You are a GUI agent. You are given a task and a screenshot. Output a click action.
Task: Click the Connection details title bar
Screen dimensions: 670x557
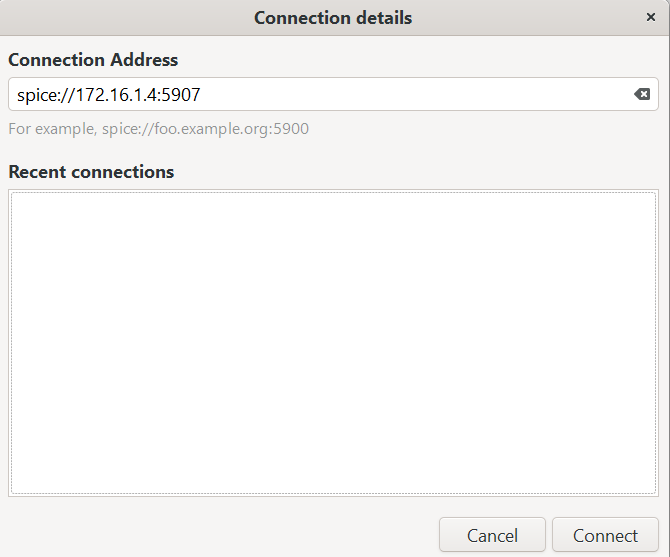tap(333, 18)
